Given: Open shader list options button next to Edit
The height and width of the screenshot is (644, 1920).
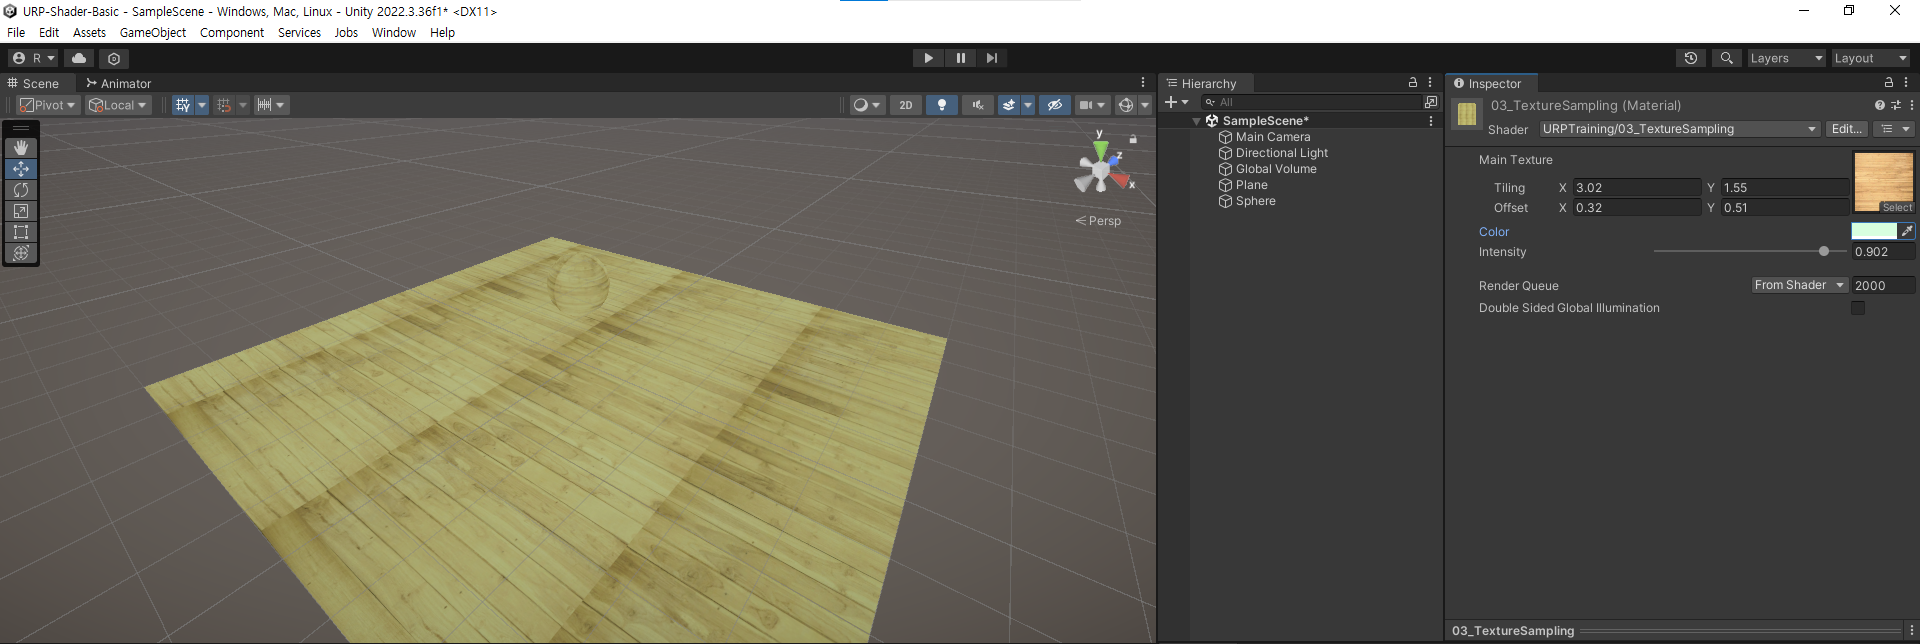Looking at the screenshot, I should 1894,129.
